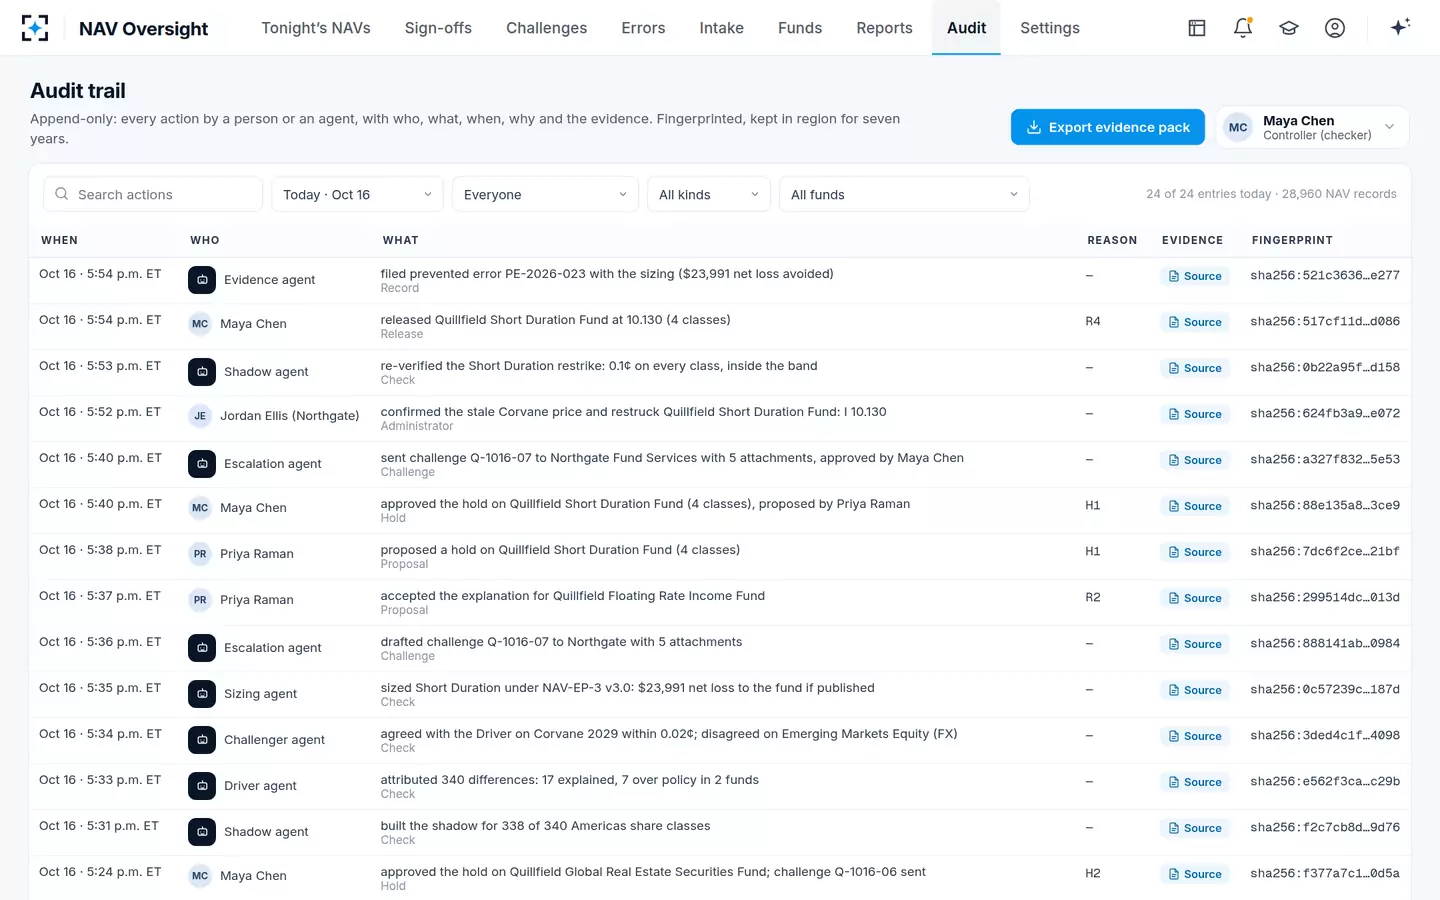
Task: Go to Settings tab
Action: (1050, 28)
